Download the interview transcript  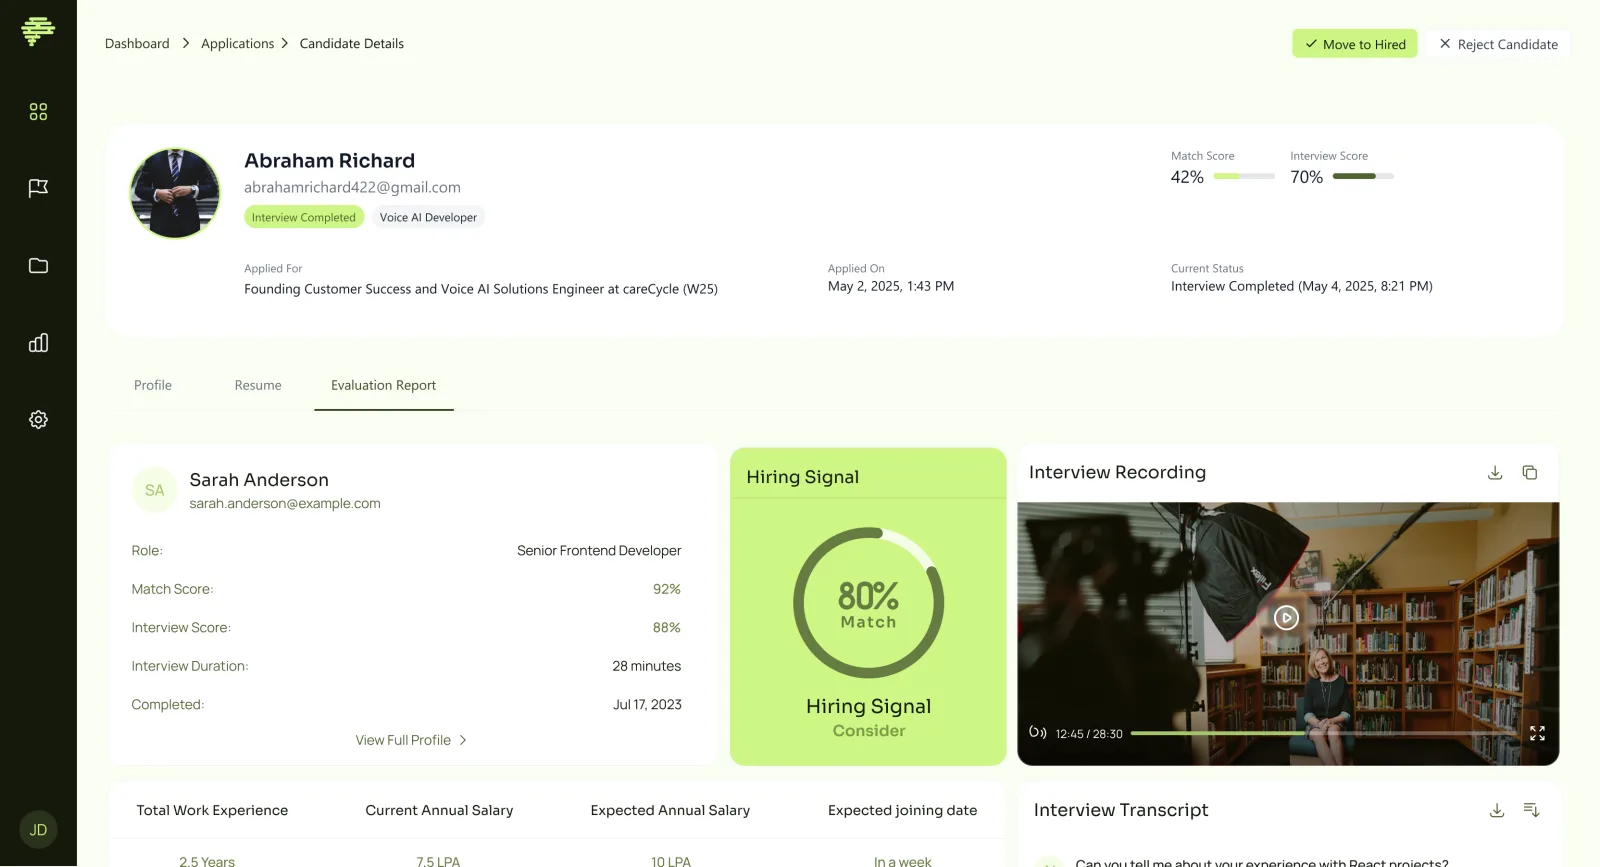(x=1497, y=810)
